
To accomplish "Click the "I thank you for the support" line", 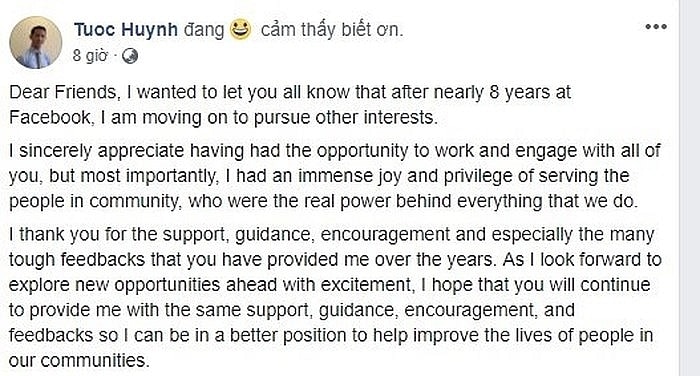I will point(331,234).
